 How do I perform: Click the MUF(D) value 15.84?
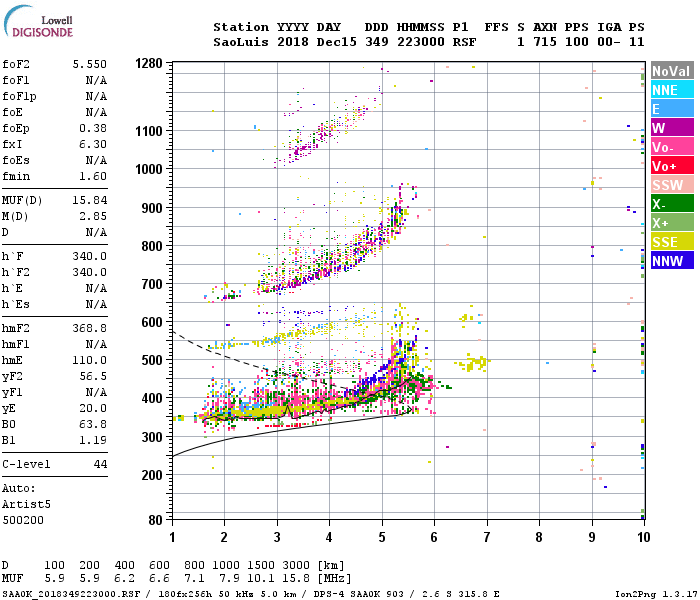click(x=90, y=200)
